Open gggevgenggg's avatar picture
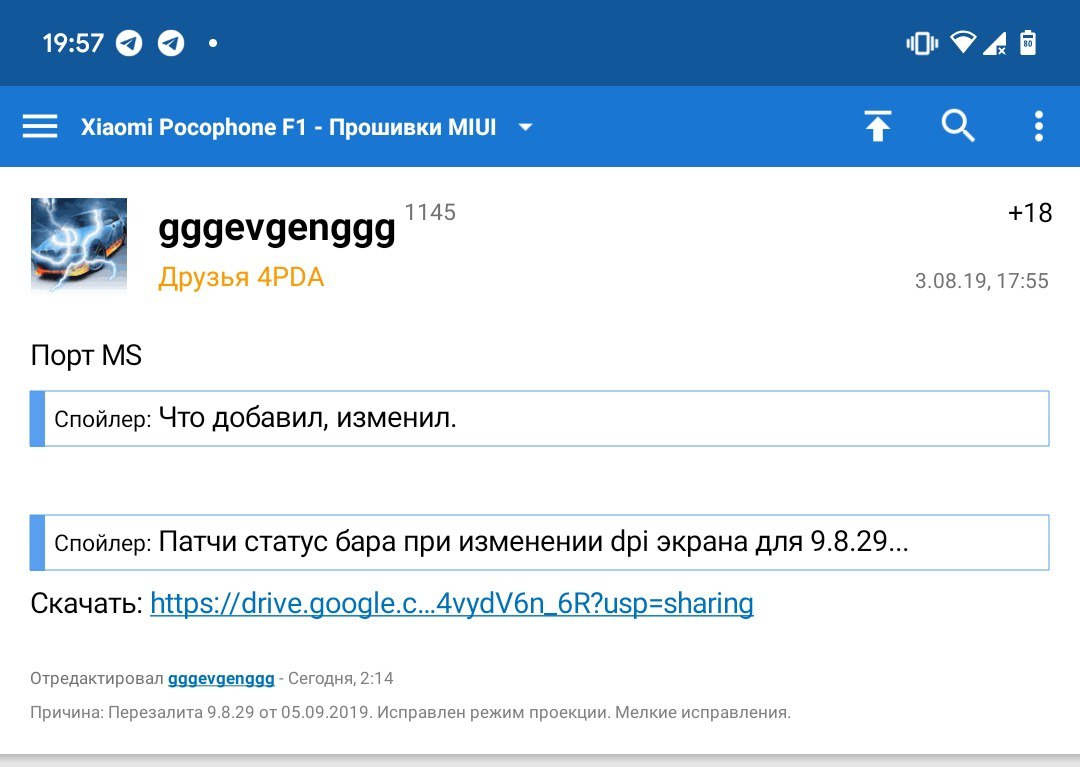Image resolution: width=1080 pixels, height=767 pixels. (x=79, y=246)
